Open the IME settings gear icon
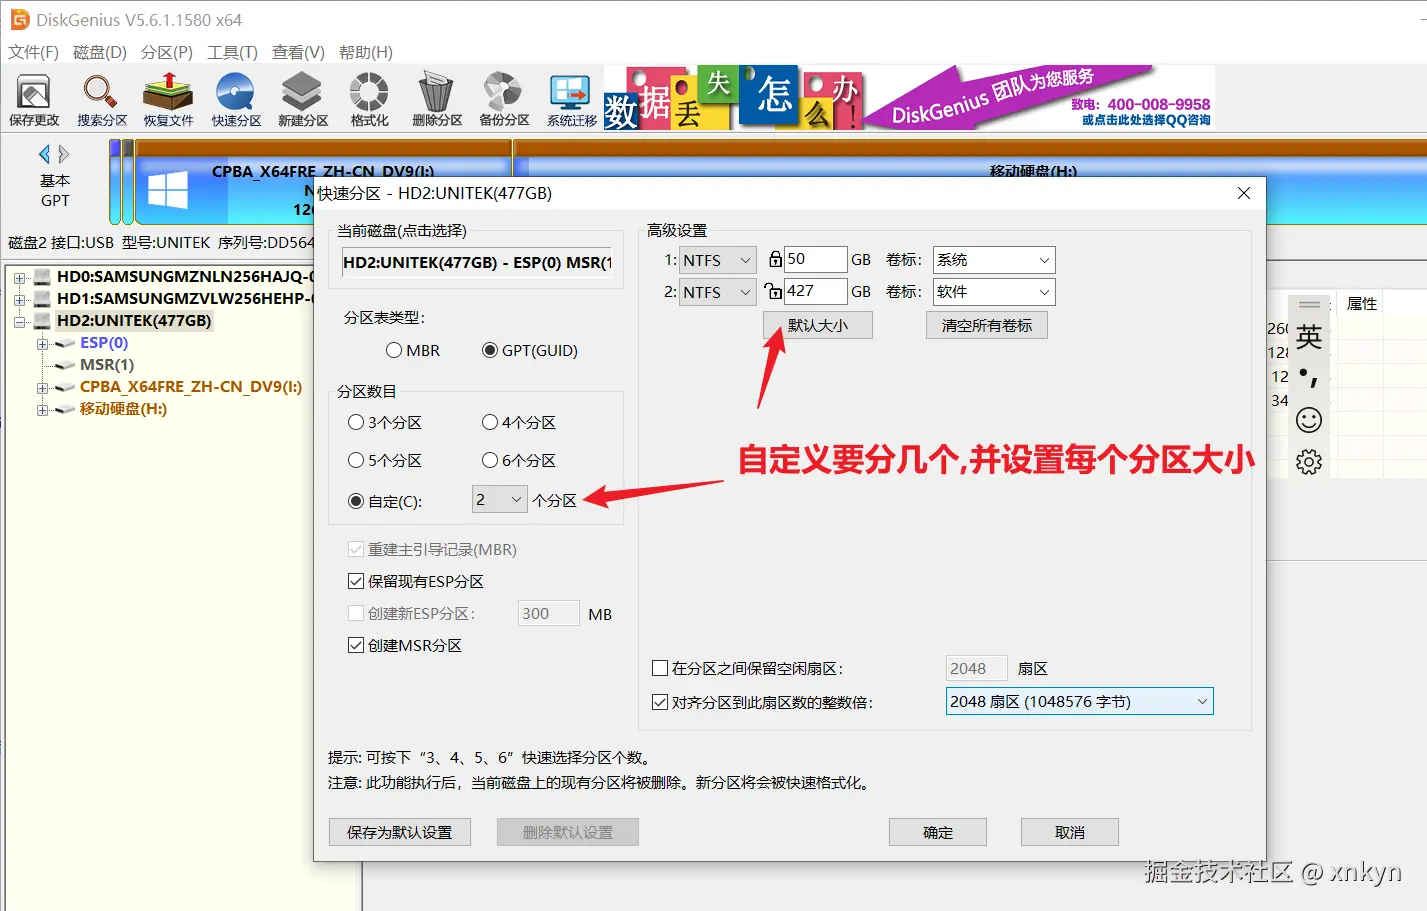1427x911 pixels. pyautogui.click(x=1309, y=462)
